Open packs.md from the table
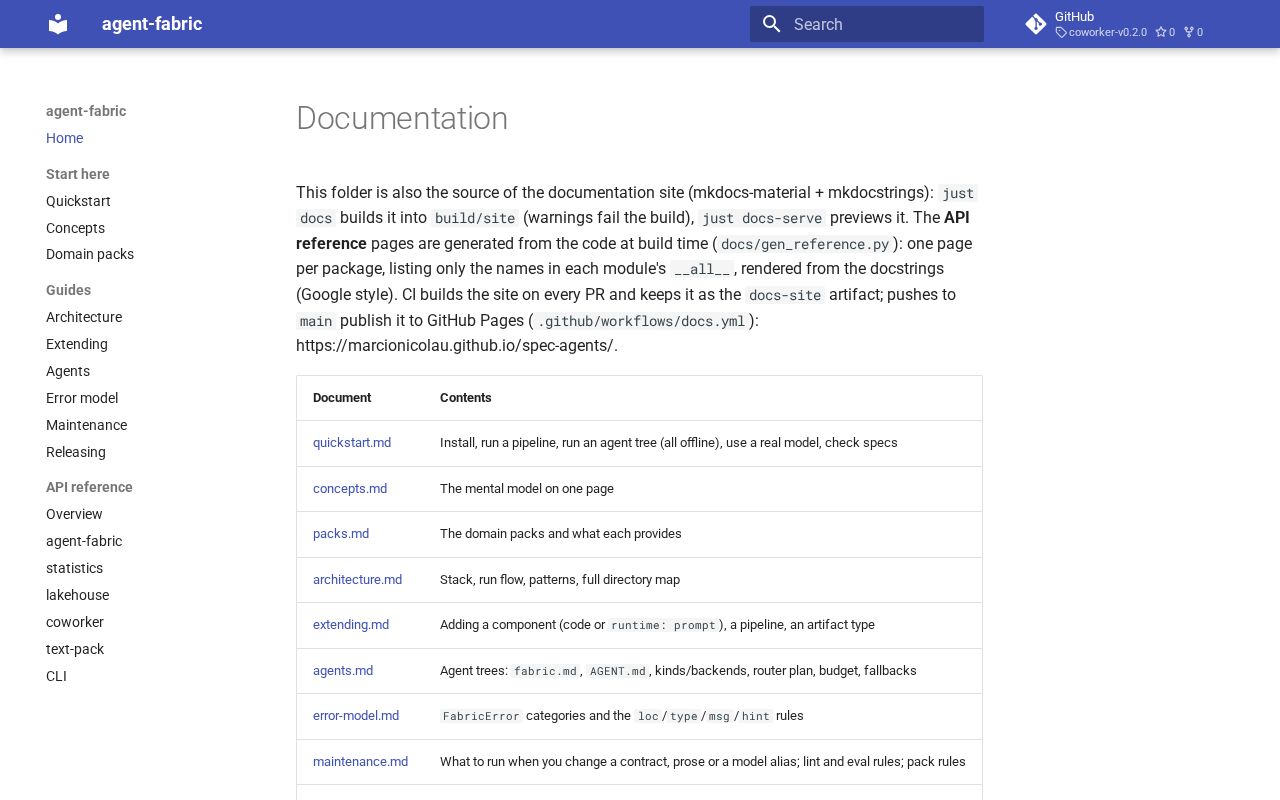Viewport: 1280px width, 800px height. (x=341, y=534)
